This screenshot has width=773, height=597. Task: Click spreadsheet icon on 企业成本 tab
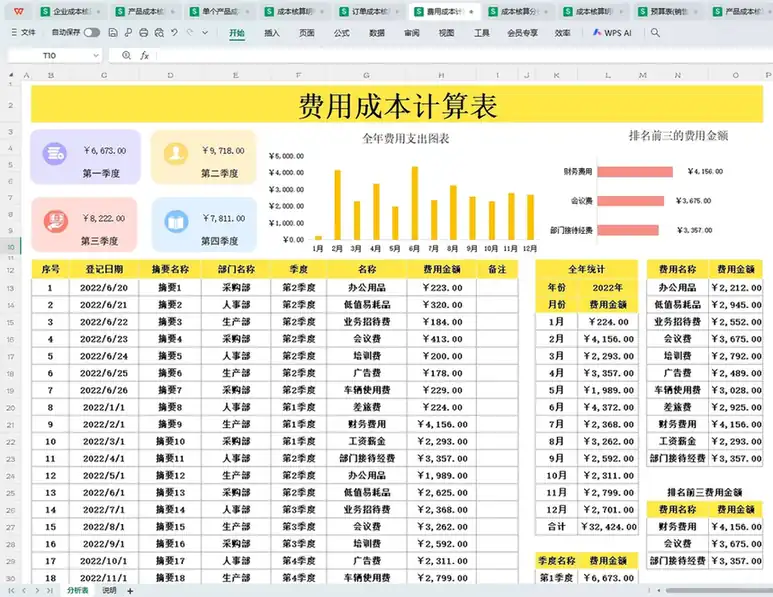pos(45,11)
